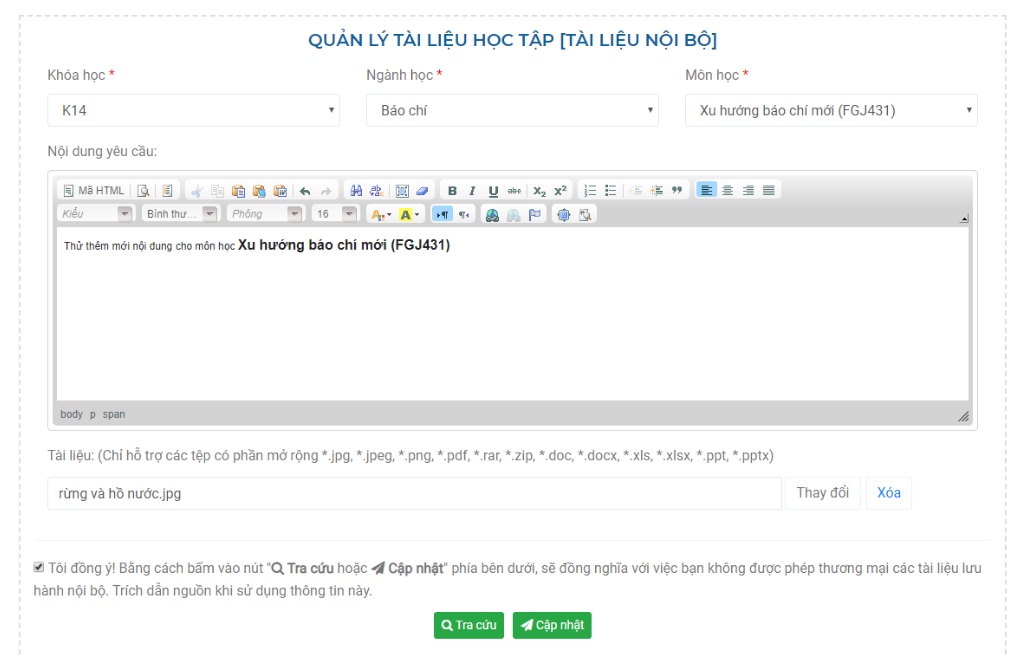Click the Bold formatting icon

(x=452, y=191)
